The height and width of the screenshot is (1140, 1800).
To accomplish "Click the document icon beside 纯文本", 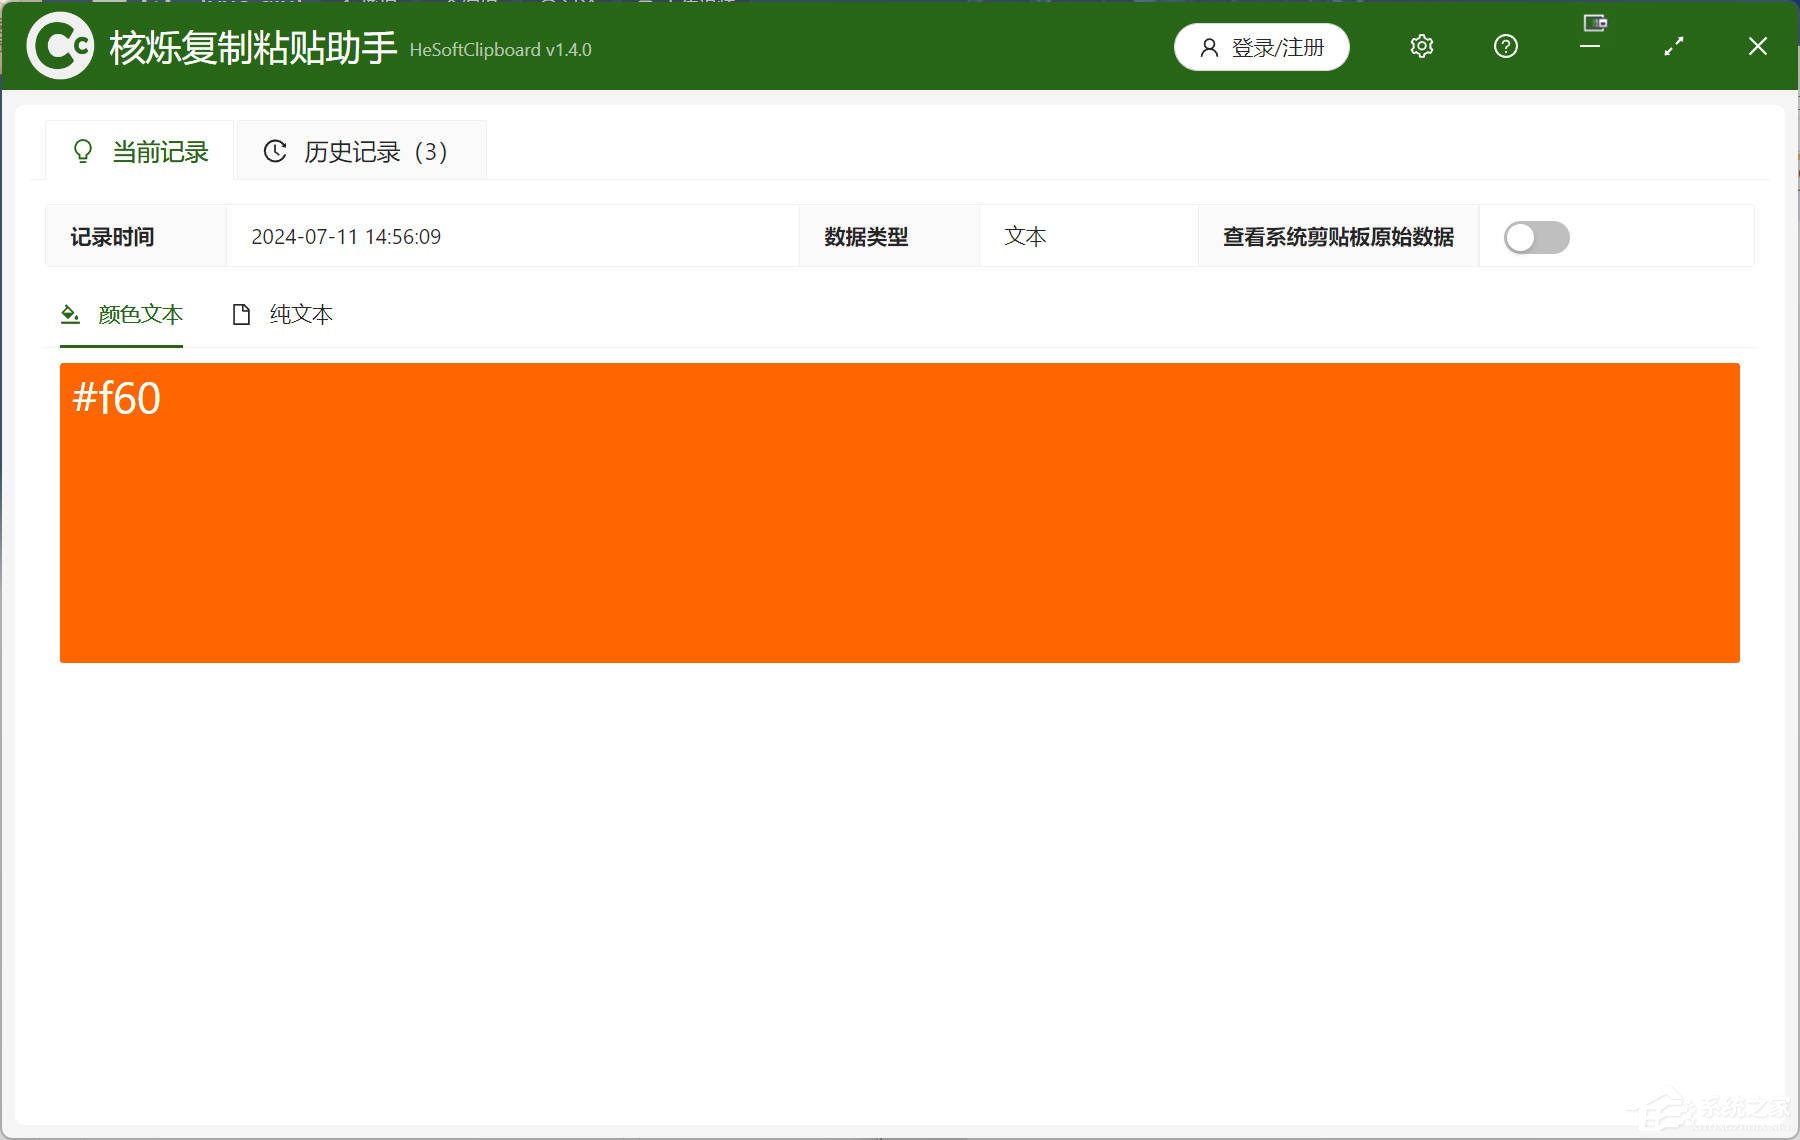I will pyautogui.click(x=241, y=315).
